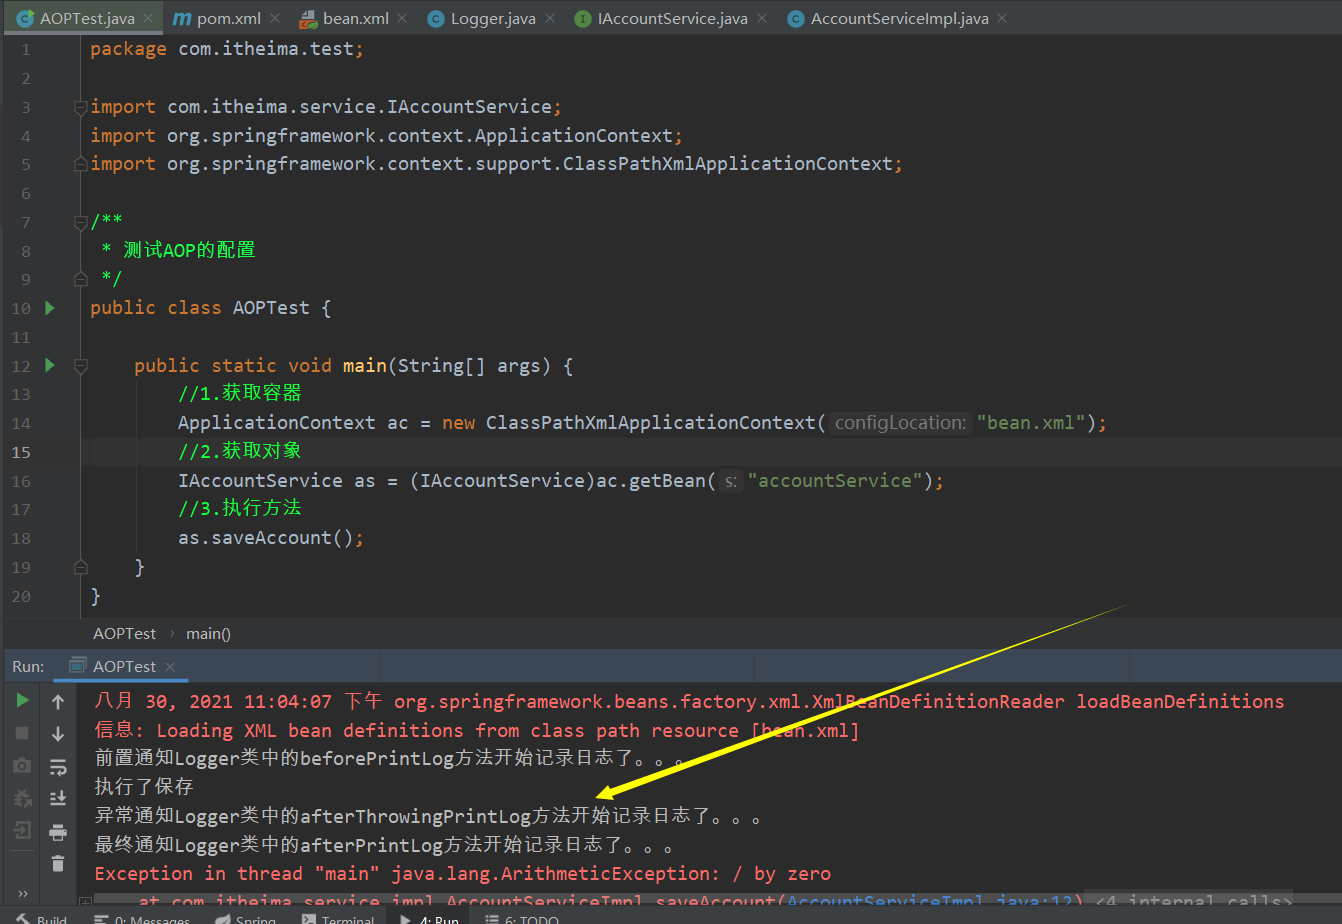The height and width of the screenshot is (924, 1342).
Task: Click the exit icon in Run toolbar
Action: pos(22,830)
